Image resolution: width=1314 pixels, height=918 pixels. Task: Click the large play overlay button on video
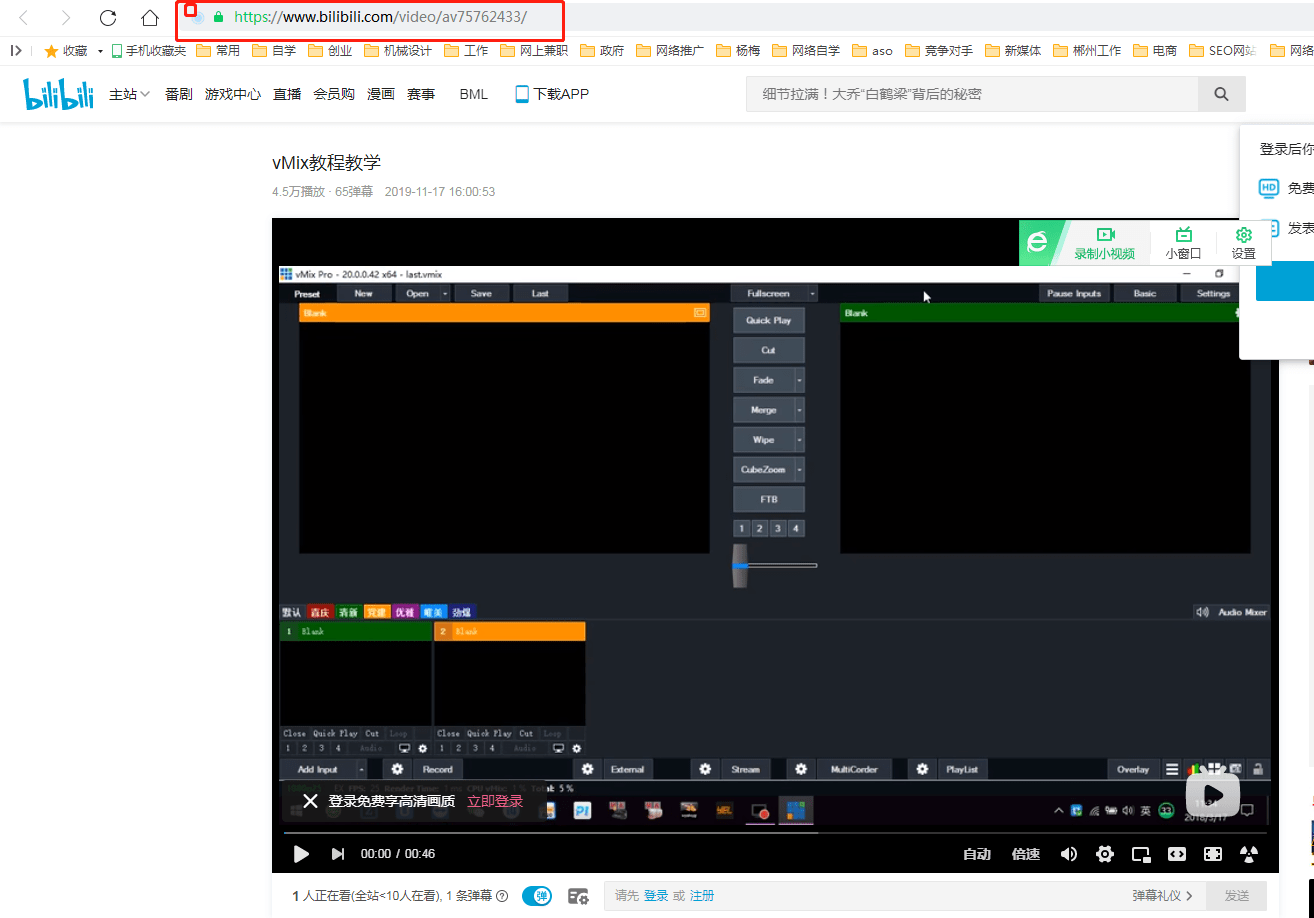tap(1213, 796)
